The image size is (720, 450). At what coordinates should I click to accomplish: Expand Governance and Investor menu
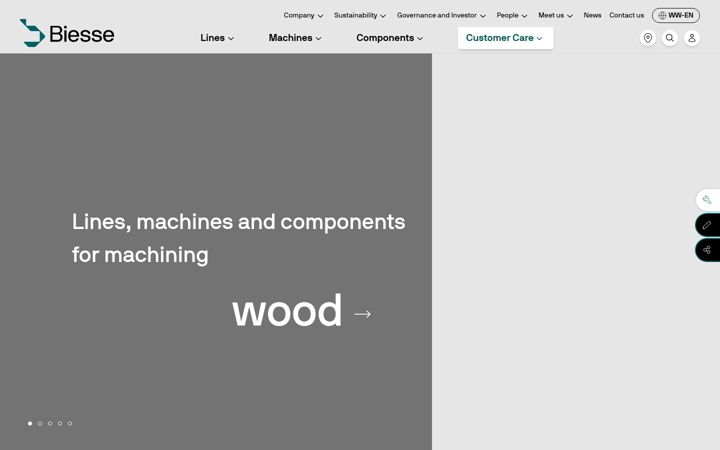coord(441,15)
